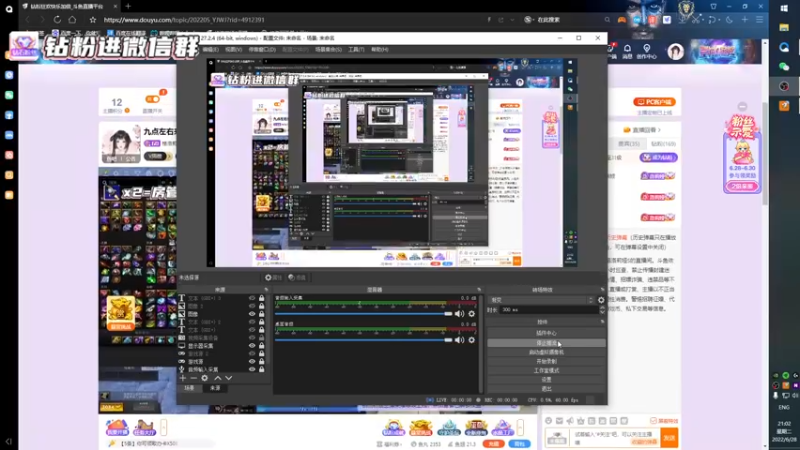The width and height of the screenshot is (800, 450).
Task: Hide the 游戏源 source eye icon
Action: tap(252, 361)
